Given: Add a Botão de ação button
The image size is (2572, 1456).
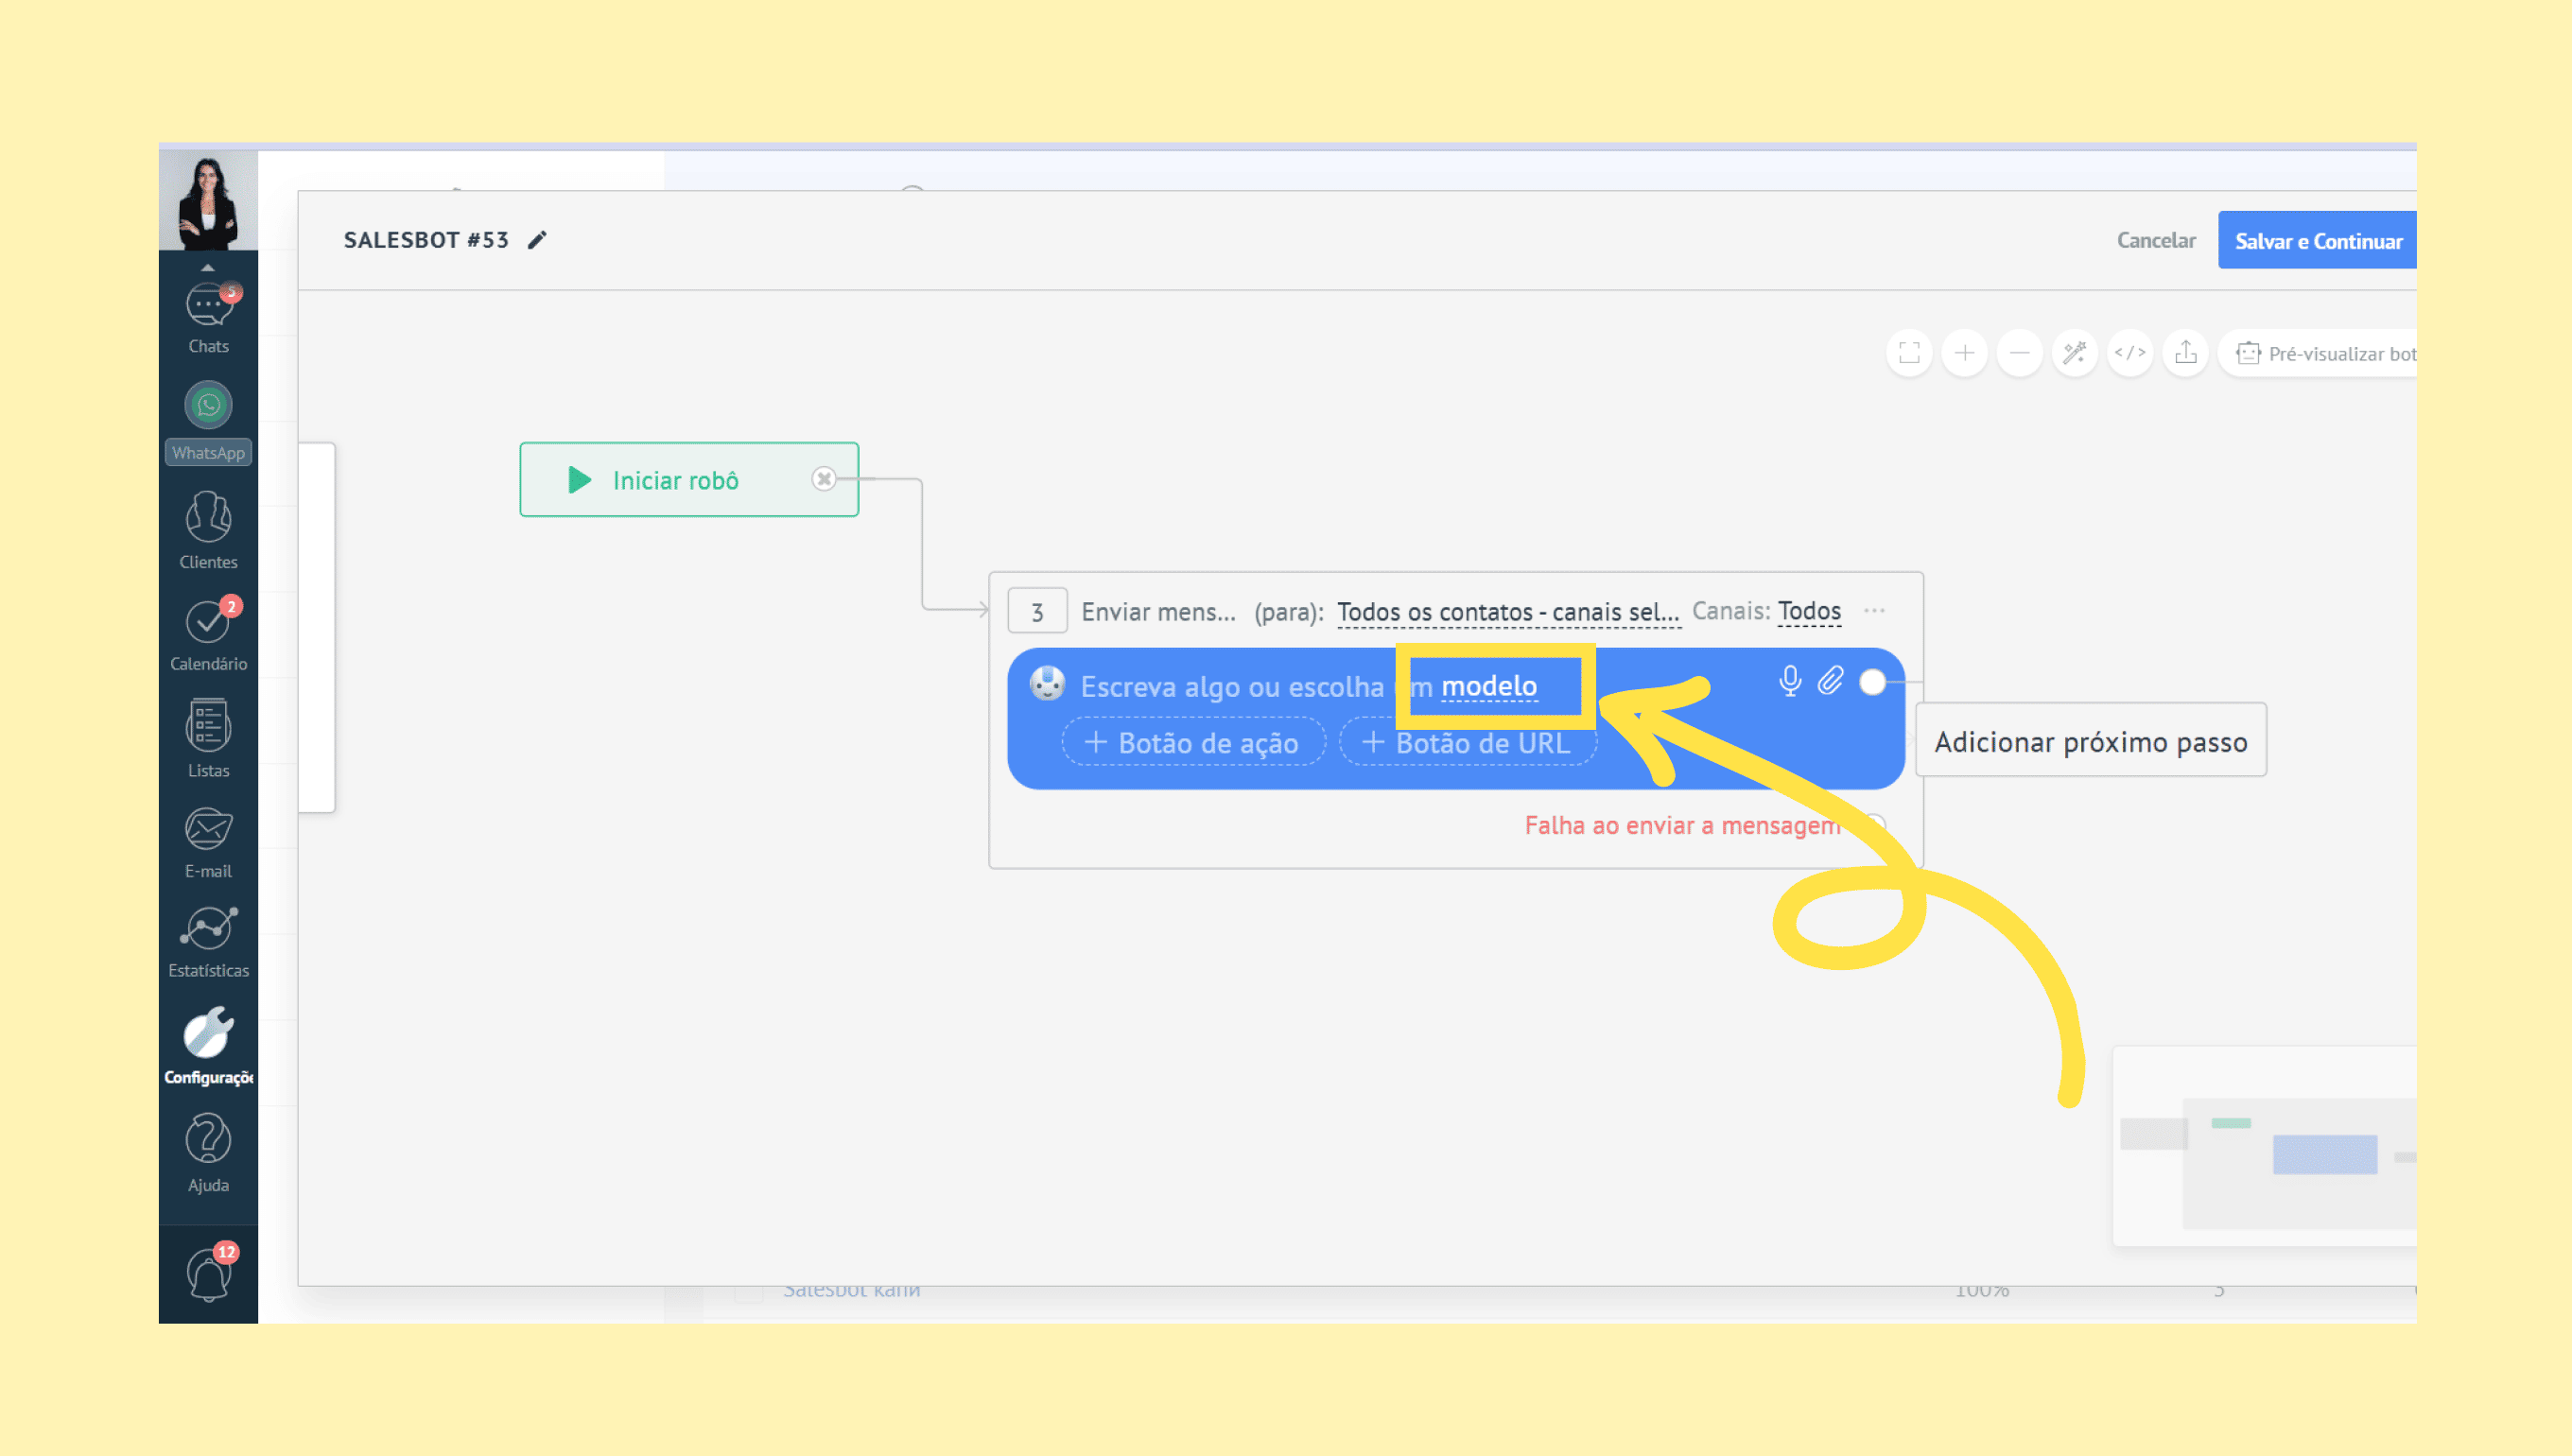Looking at the screenshot, I should (1192, 743).
